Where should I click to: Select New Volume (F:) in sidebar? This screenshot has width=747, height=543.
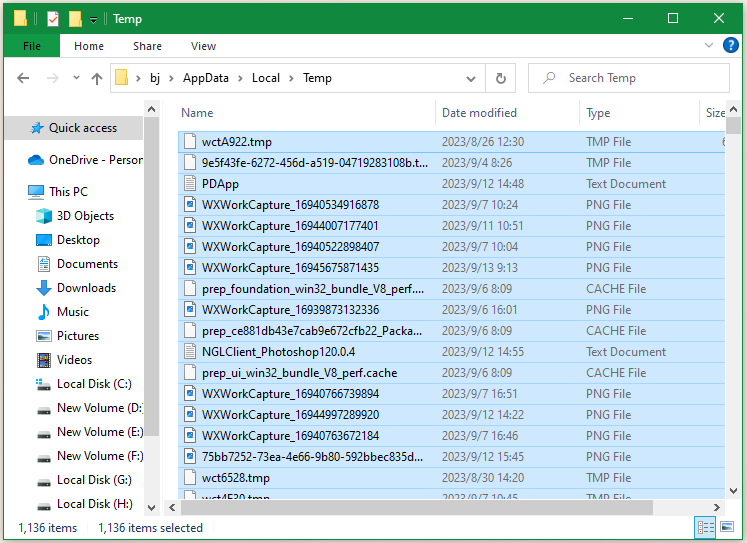point(89,456)
